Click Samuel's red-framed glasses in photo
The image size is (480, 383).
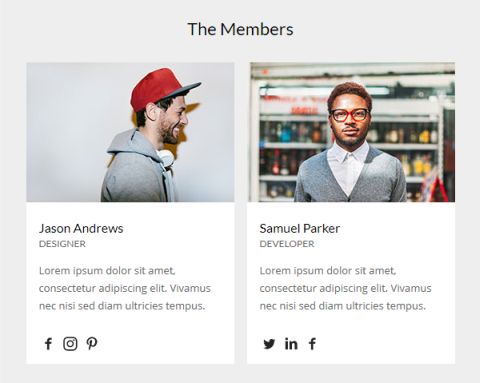(350, 115)
